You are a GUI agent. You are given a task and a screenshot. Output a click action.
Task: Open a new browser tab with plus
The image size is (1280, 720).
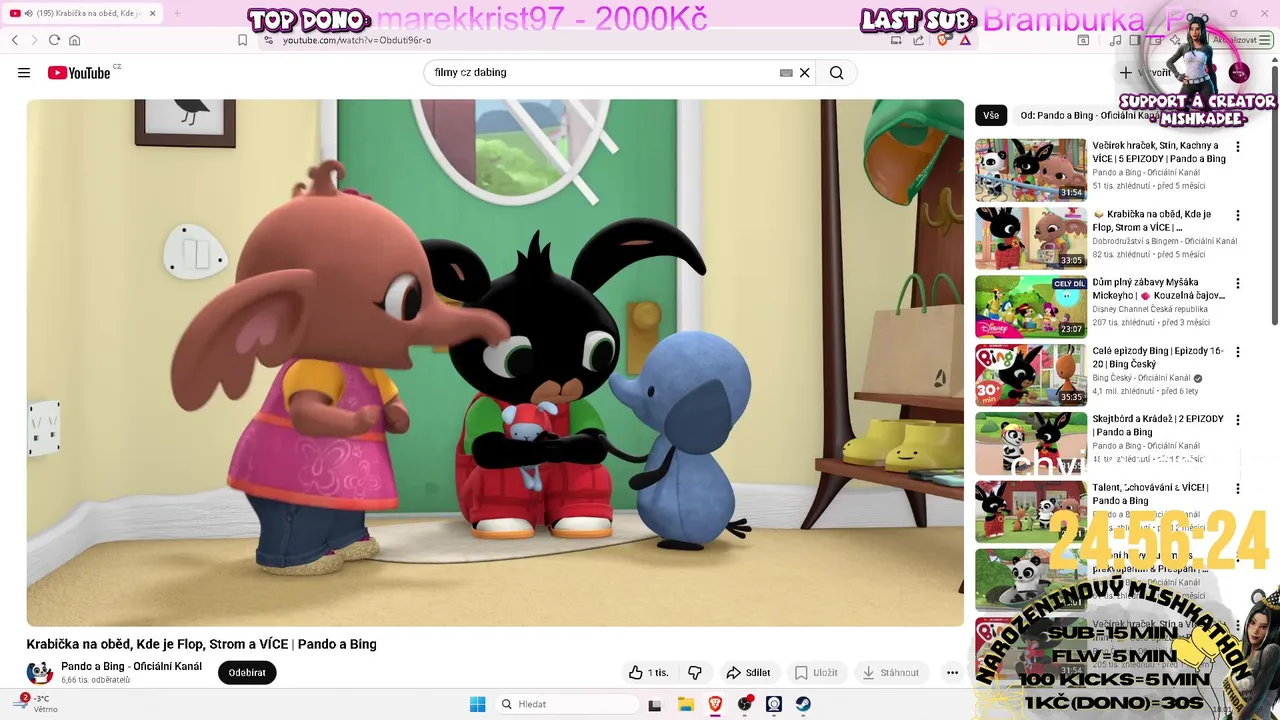point(177,13)
